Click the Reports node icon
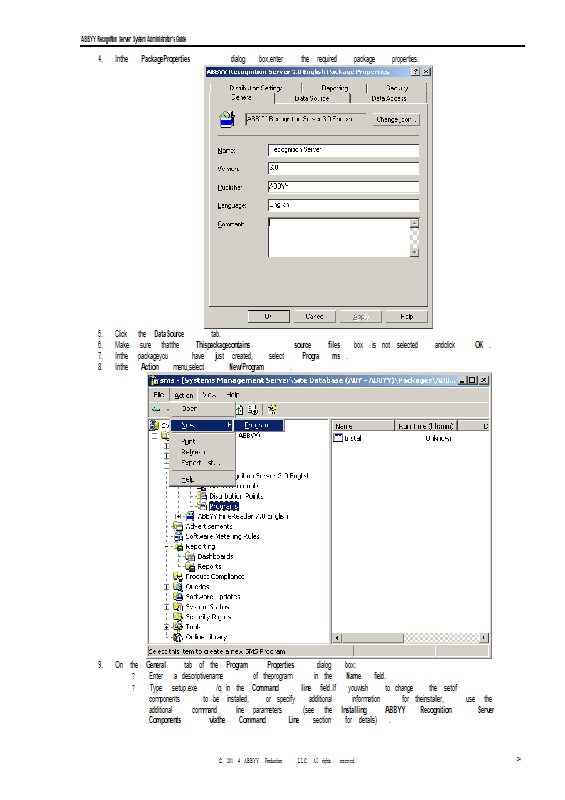 (190, 566)
